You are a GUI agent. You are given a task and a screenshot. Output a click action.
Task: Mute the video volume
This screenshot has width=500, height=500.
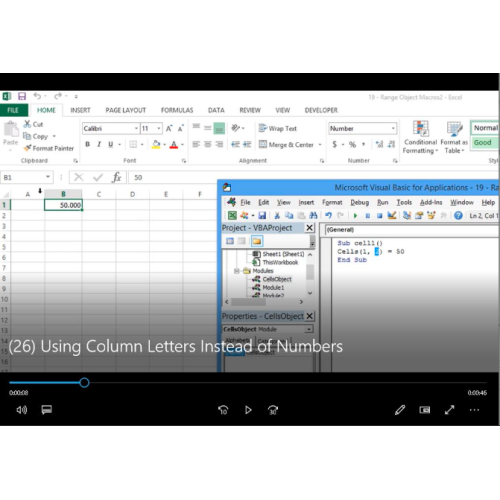22,410
